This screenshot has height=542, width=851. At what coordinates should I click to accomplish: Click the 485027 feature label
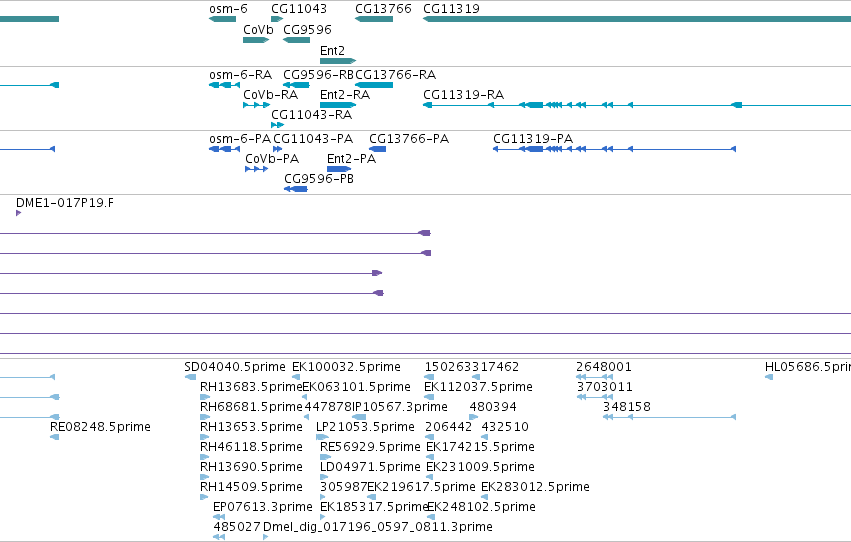[237, 527]
